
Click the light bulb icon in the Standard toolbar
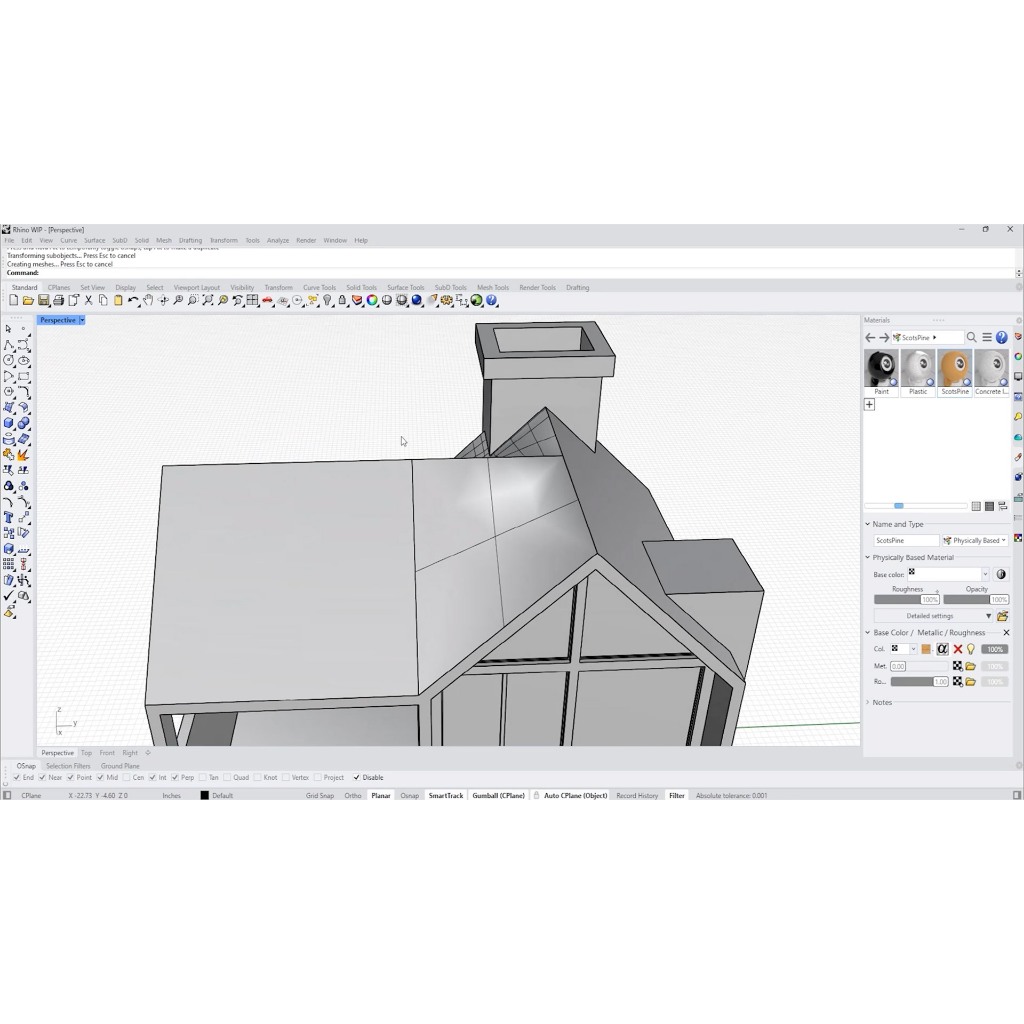327,300
